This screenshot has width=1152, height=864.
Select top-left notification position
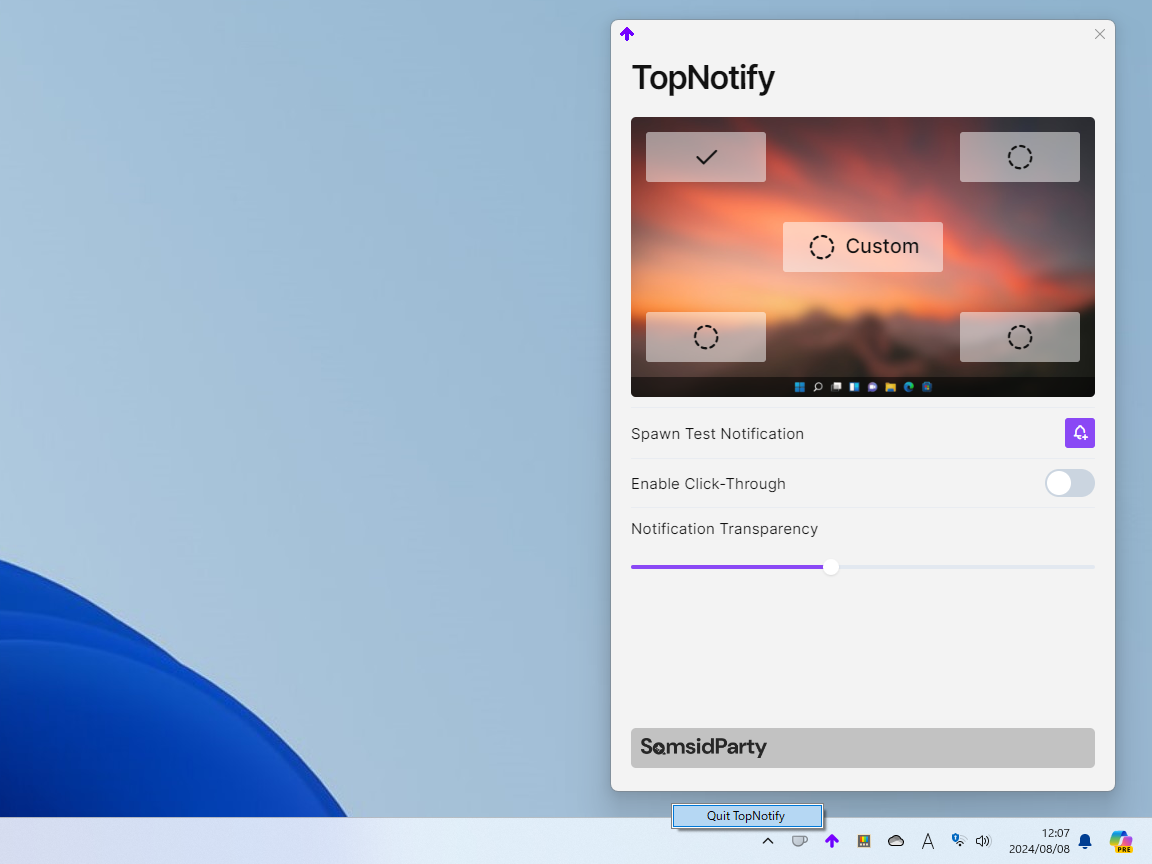705,156
